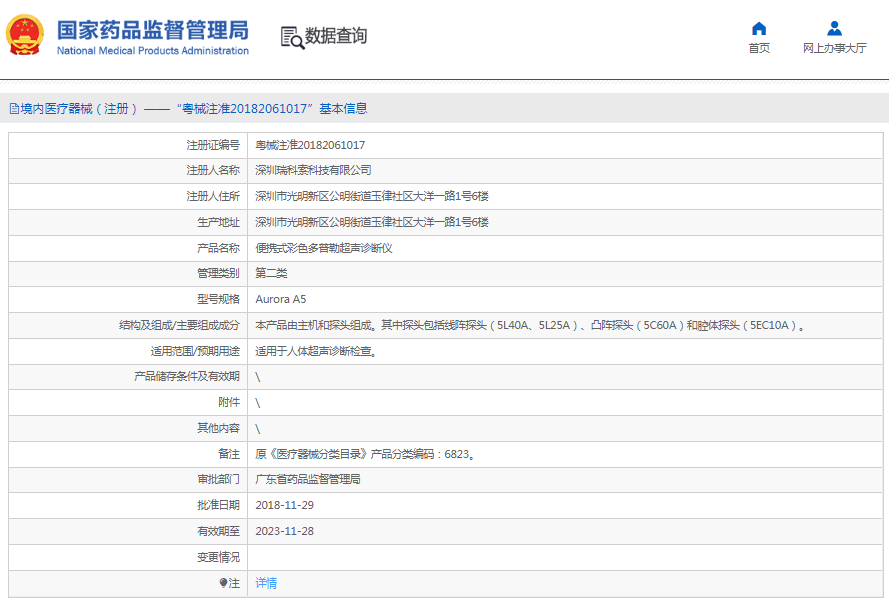The image size is (889, 604).
Task: Click the 注册人名称 label cell
Action: point(128,170)
